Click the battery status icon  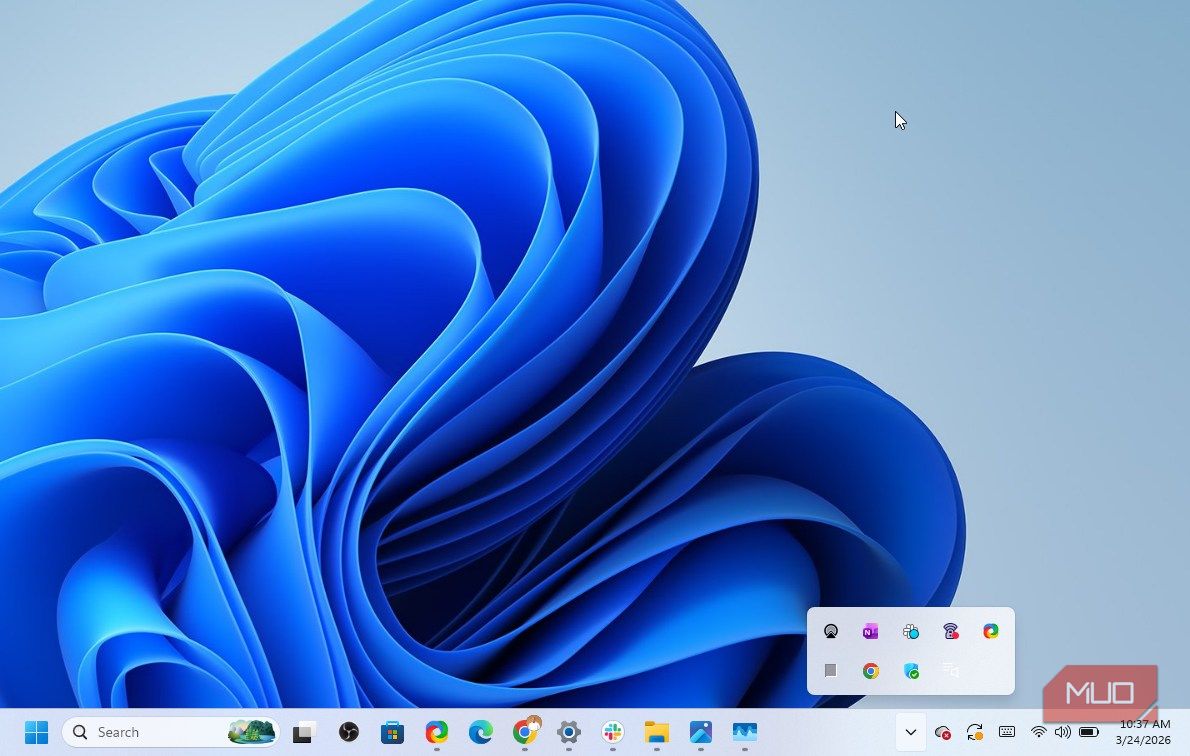coord(1089,732)
